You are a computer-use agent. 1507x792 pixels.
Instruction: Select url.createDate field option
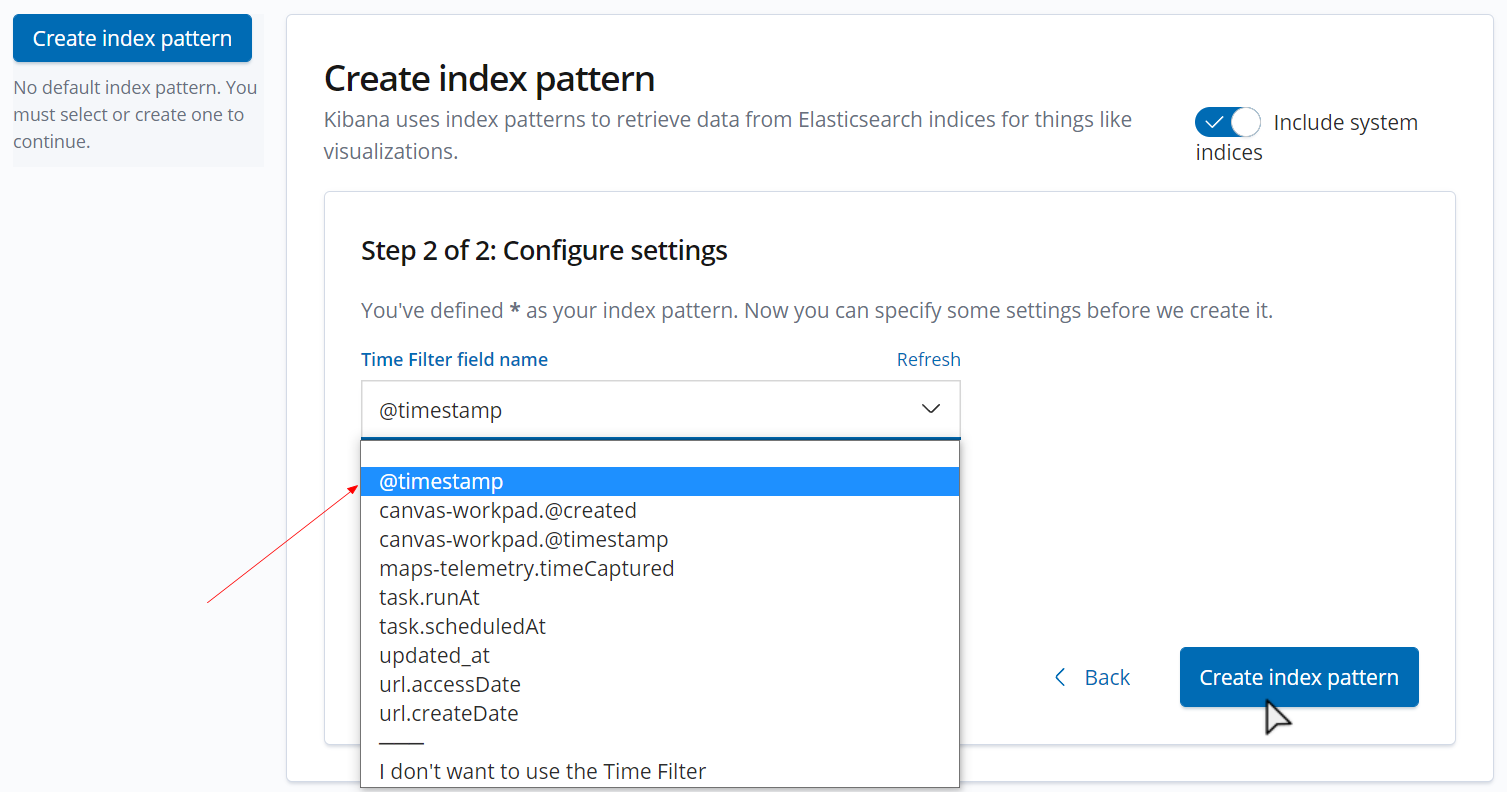click(x=448, y=714)
